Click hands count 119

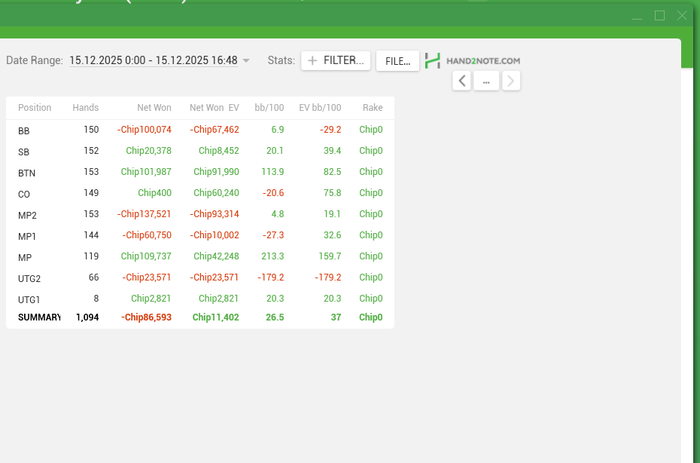coord(91,256)
